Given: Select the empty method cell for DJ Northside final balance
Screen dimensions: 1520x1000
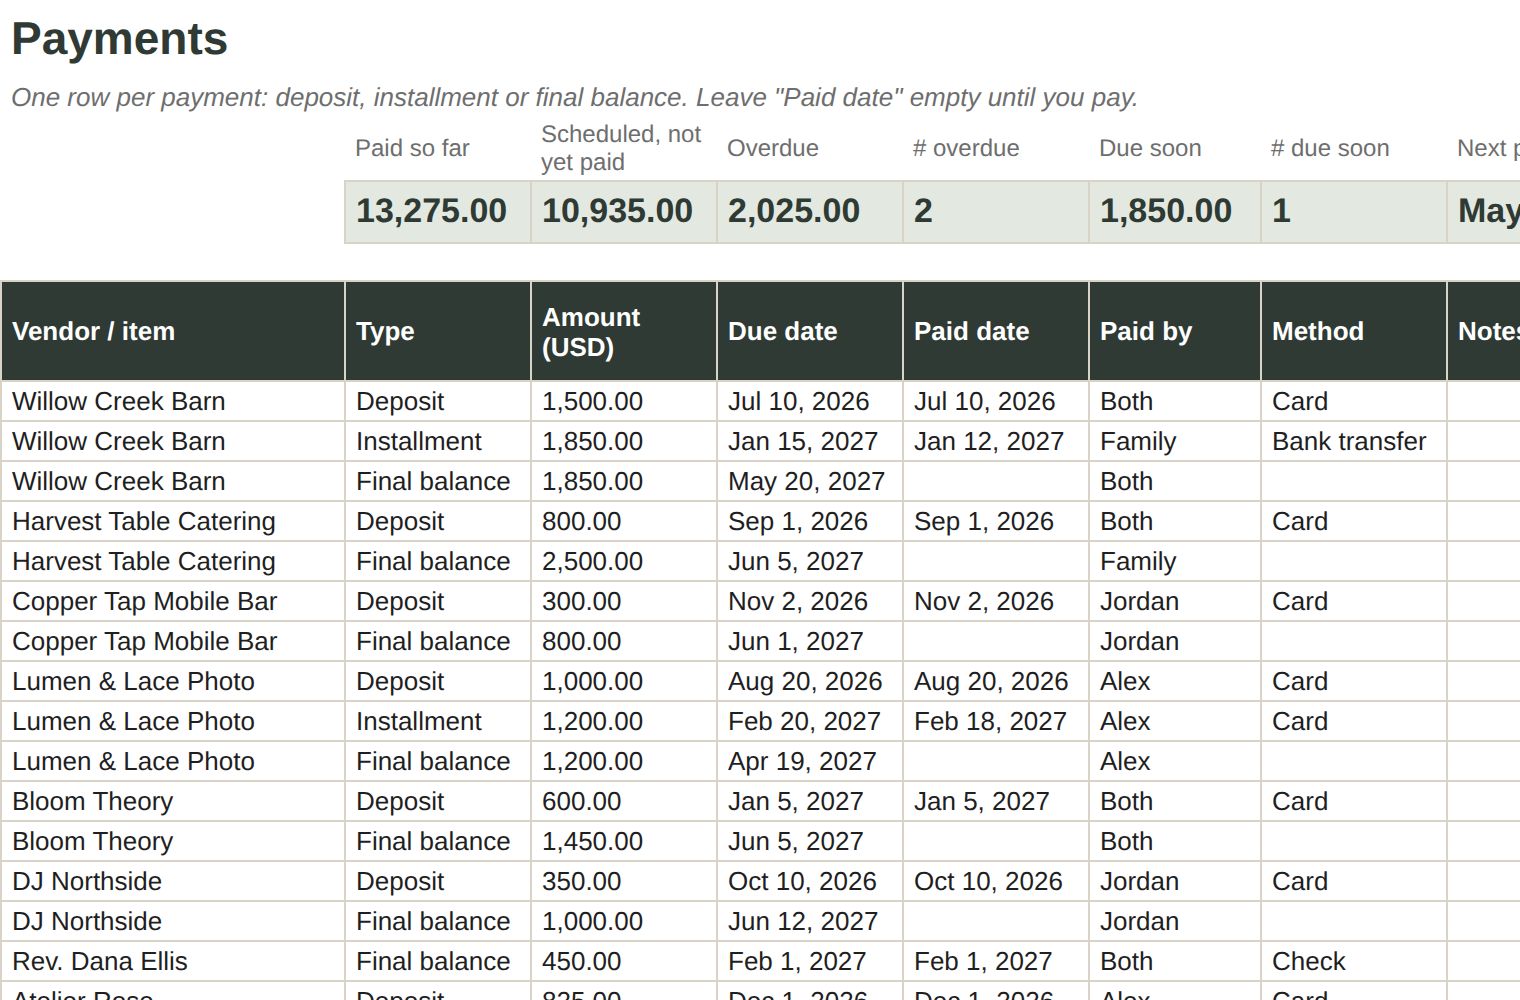Looking at the screenshot, I should click(1354, 921).
